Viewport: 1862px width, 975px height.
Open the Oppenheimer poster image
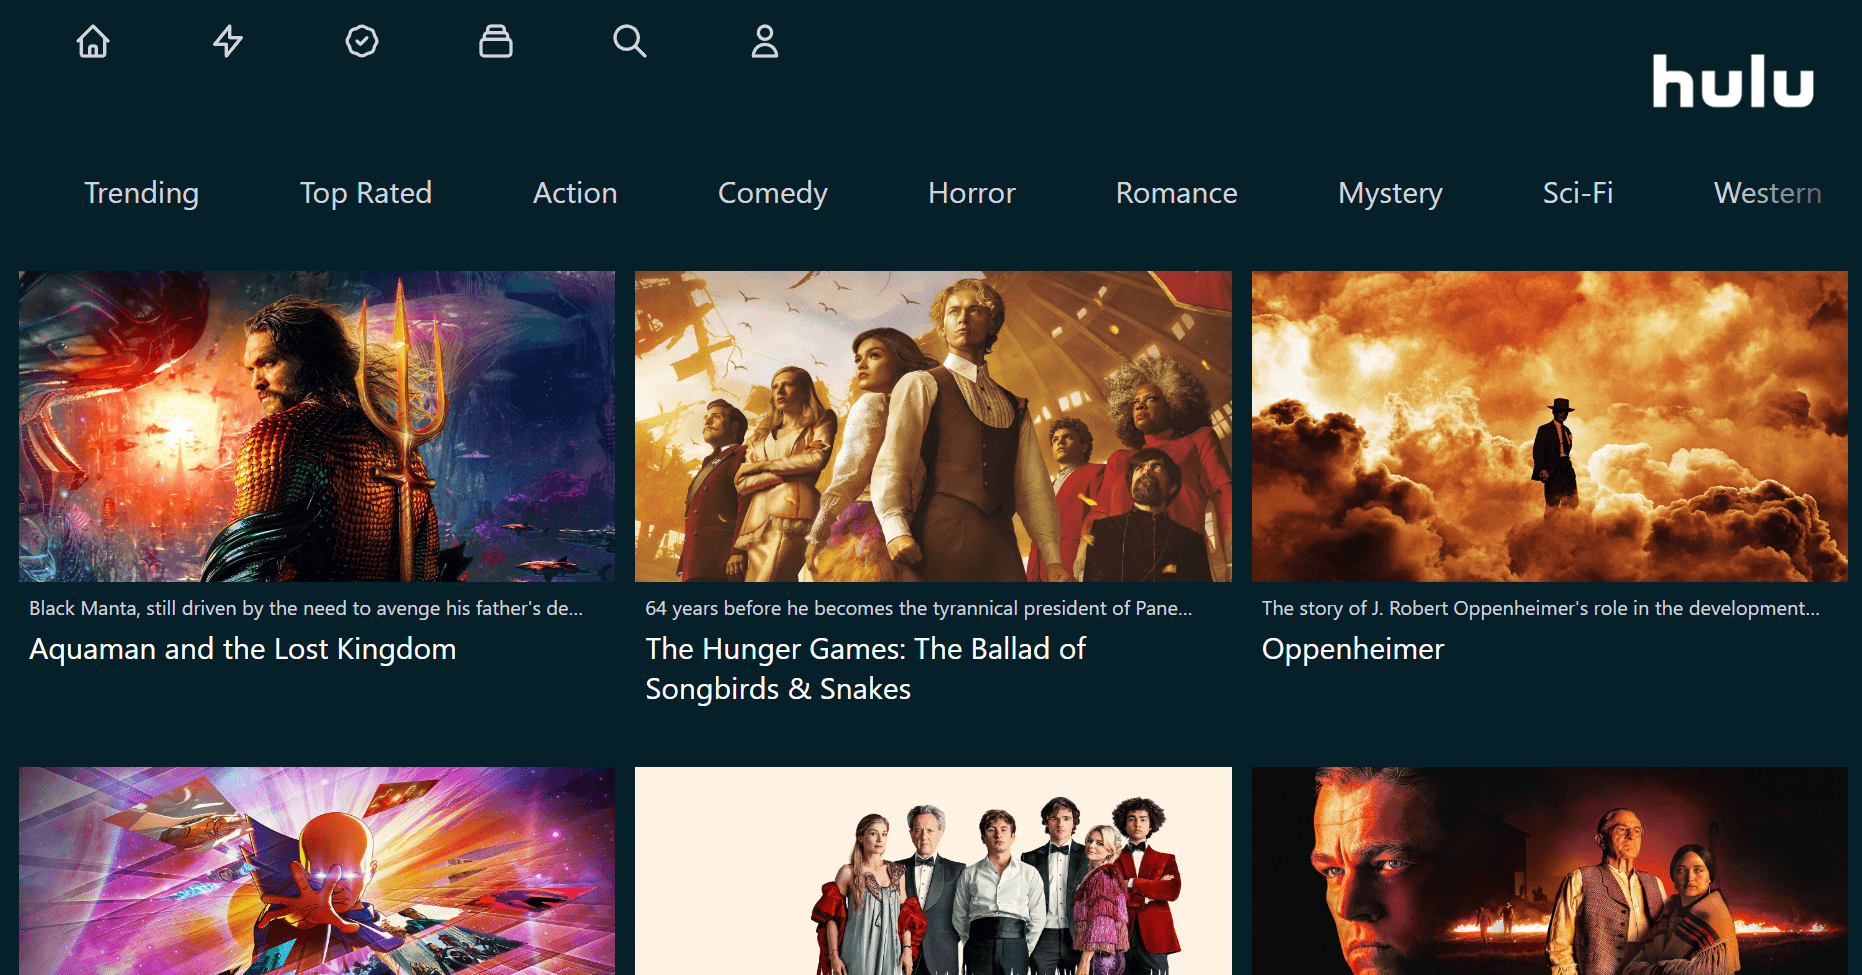click(1550, 426)
